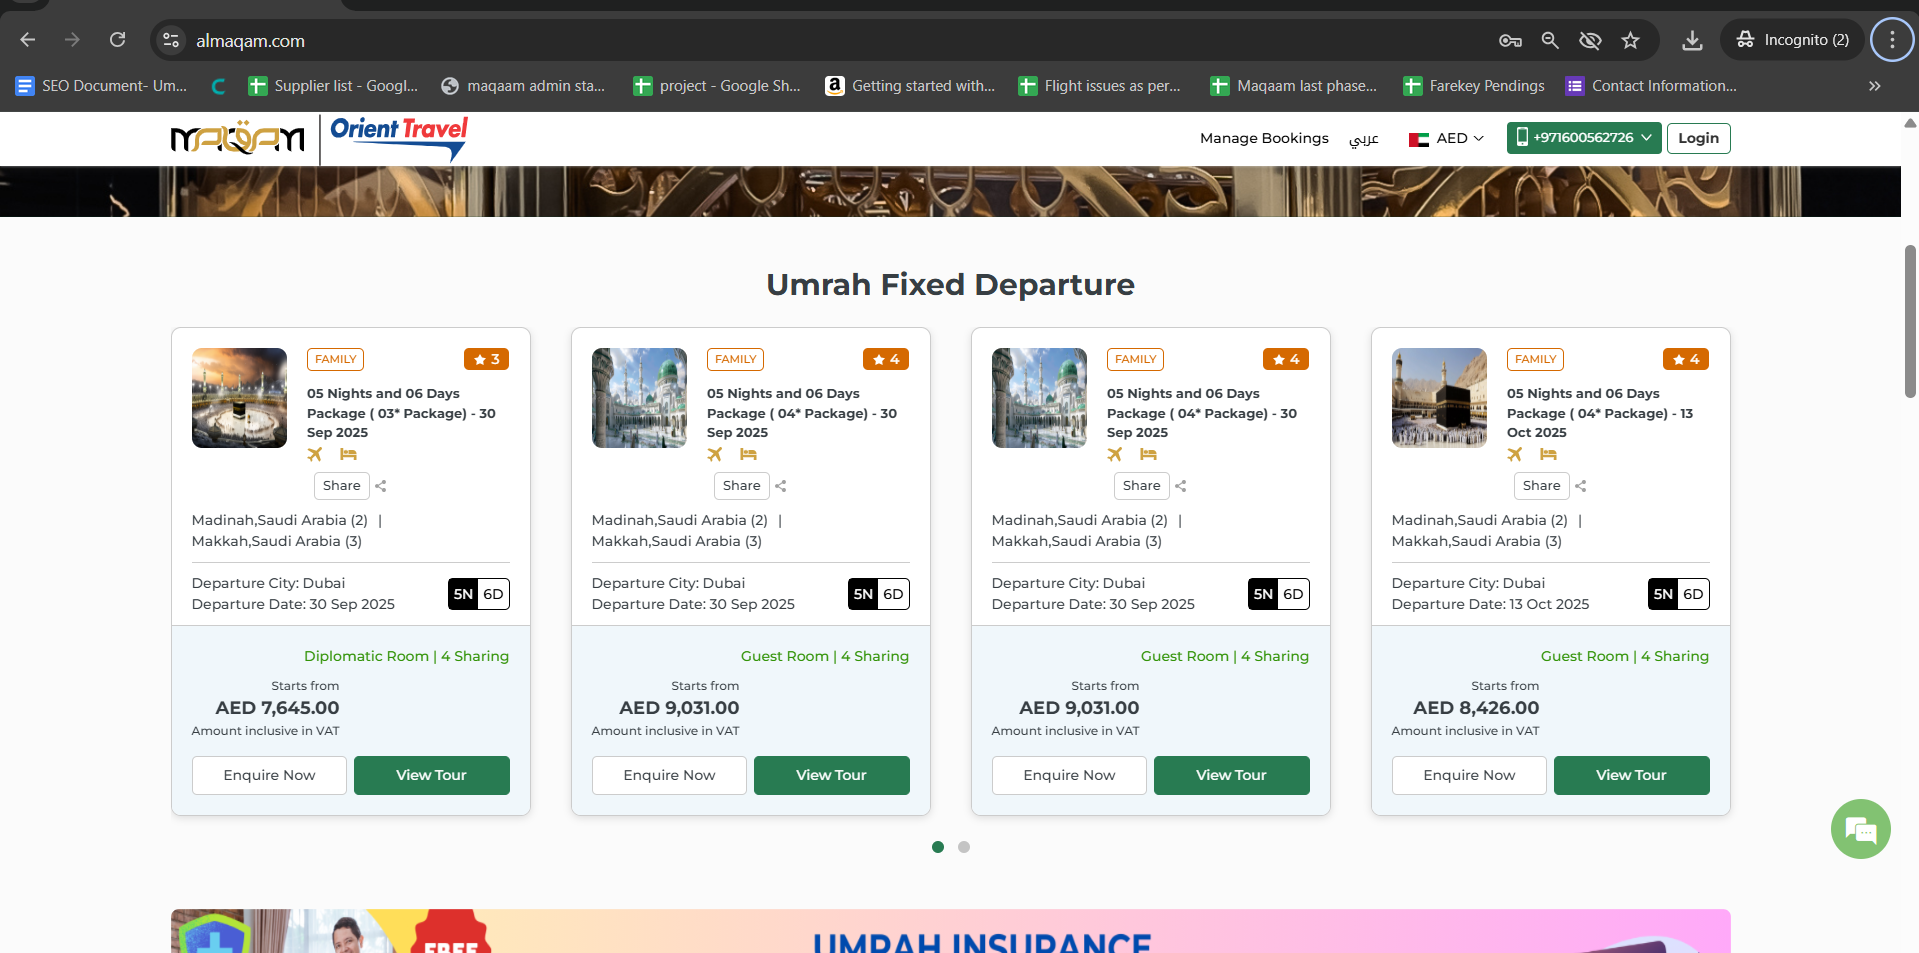
Task: Select the first carousel page dot
Action: point(938,847)
